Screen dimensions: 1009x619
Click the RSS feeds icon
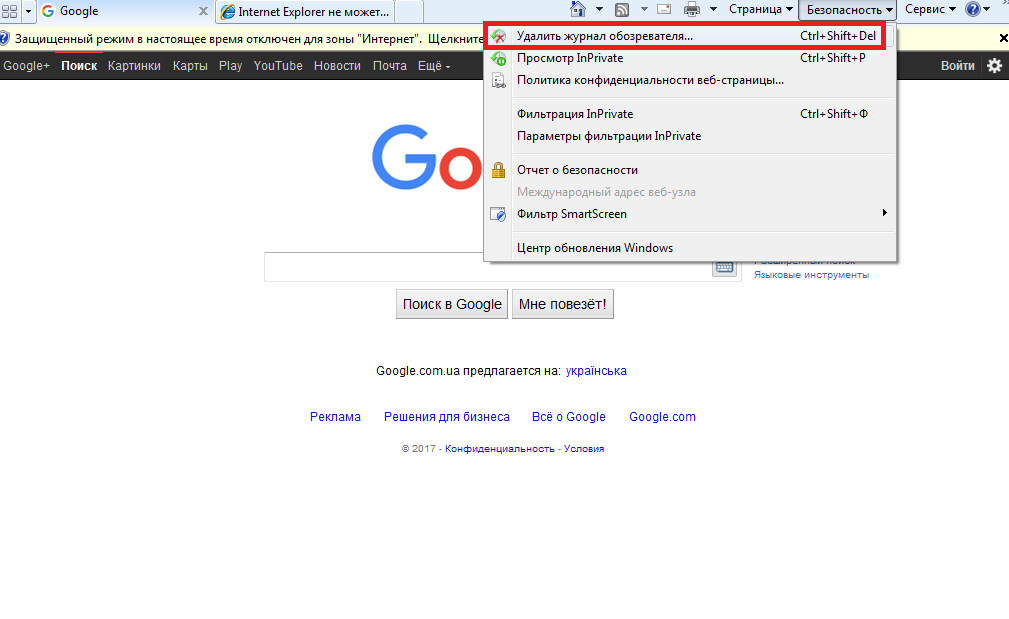[x=622, y=10]
